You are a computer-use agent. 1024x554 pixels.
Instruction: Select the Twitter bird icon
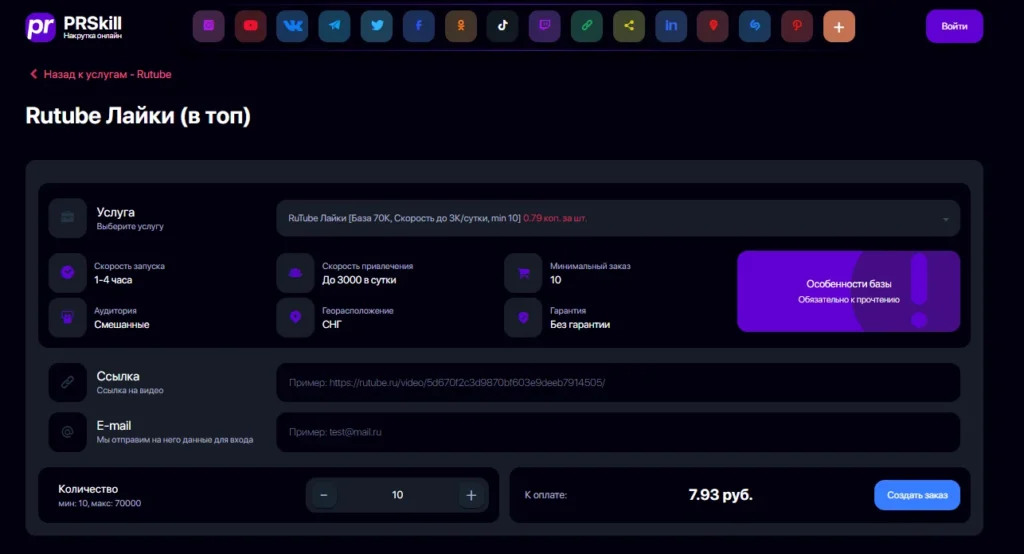click(x=377, y=26)
